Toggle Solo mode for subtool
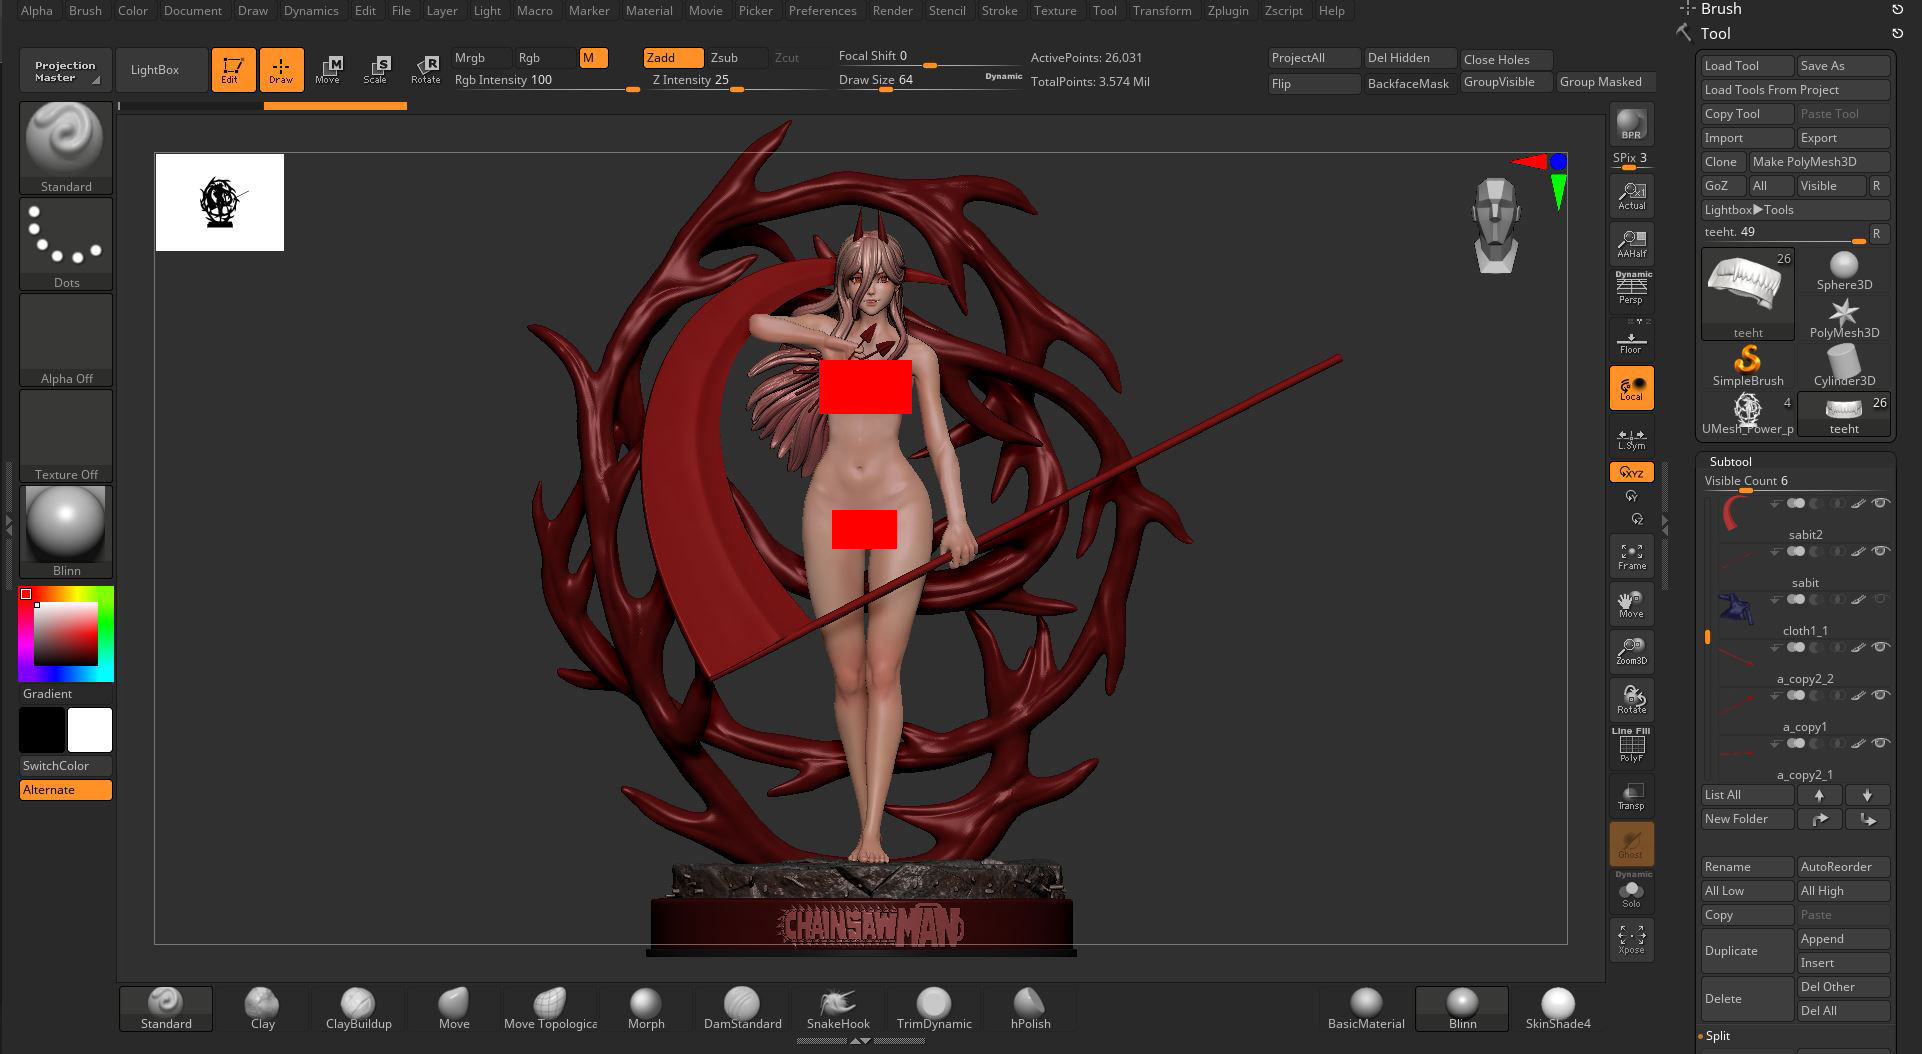Image resolution: width=1922 pixels, height=1054 pixels. 1631,890
